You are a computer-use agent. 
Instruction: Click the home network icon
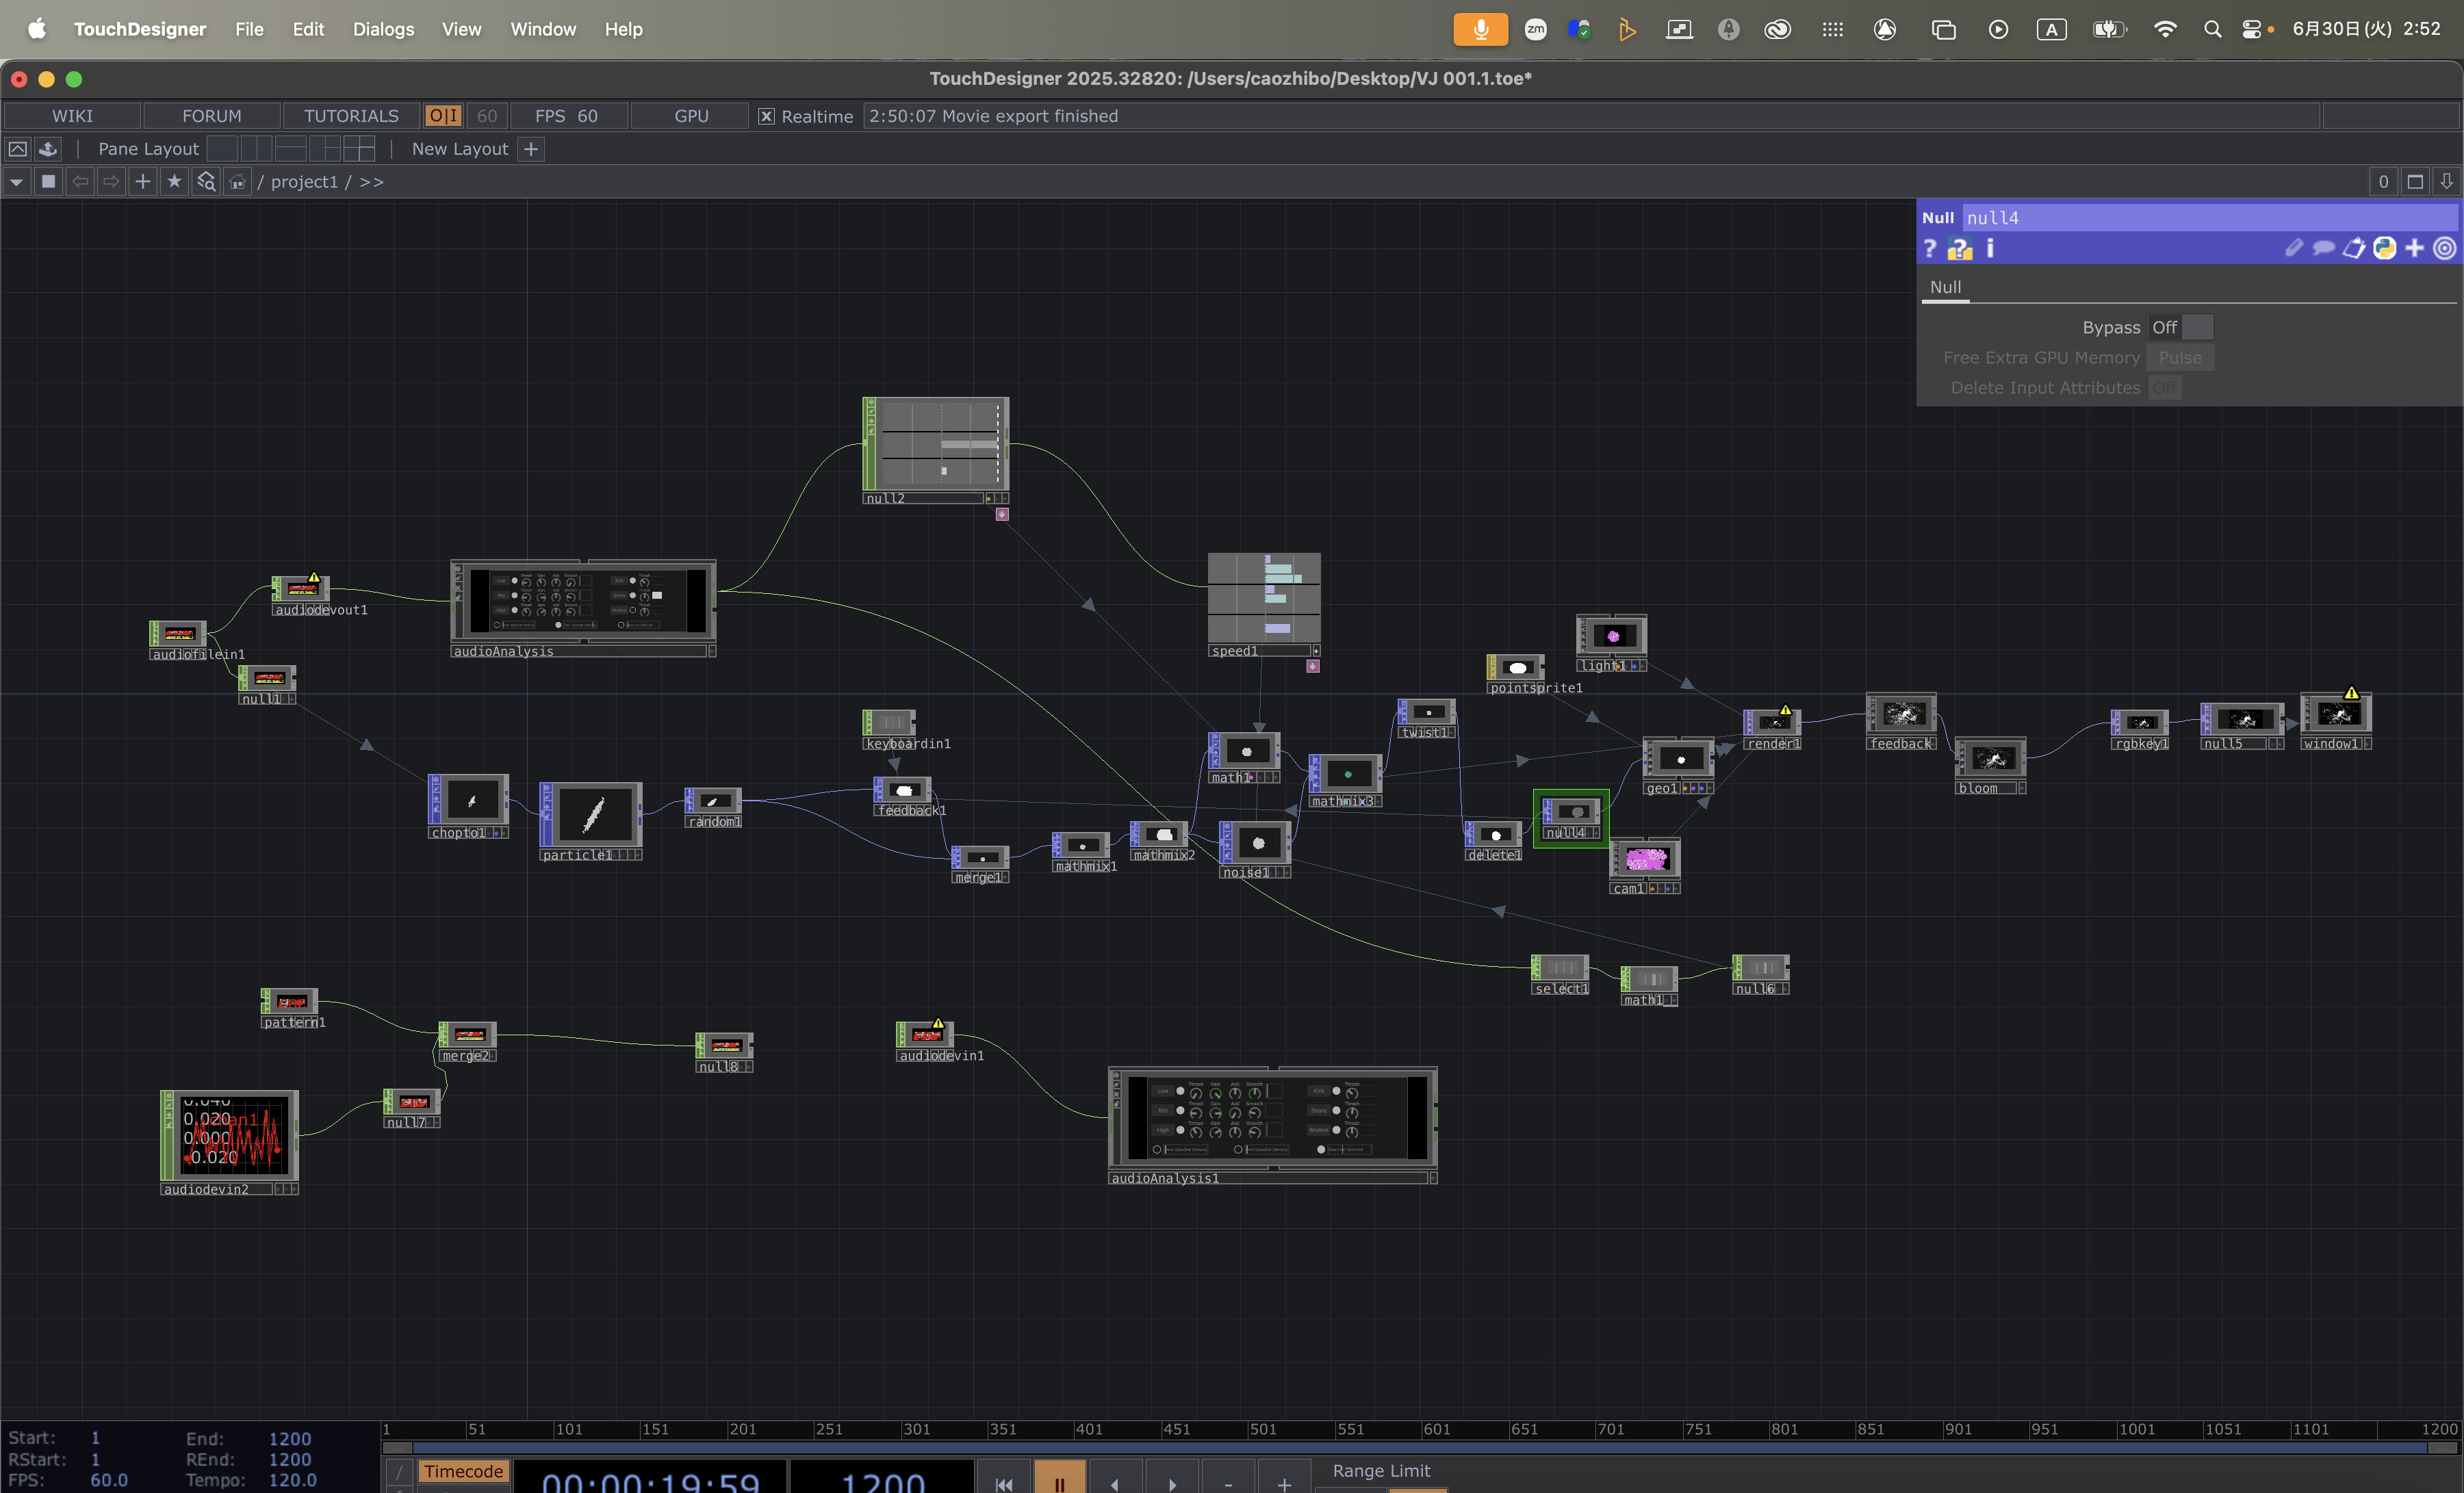(237, 182)
